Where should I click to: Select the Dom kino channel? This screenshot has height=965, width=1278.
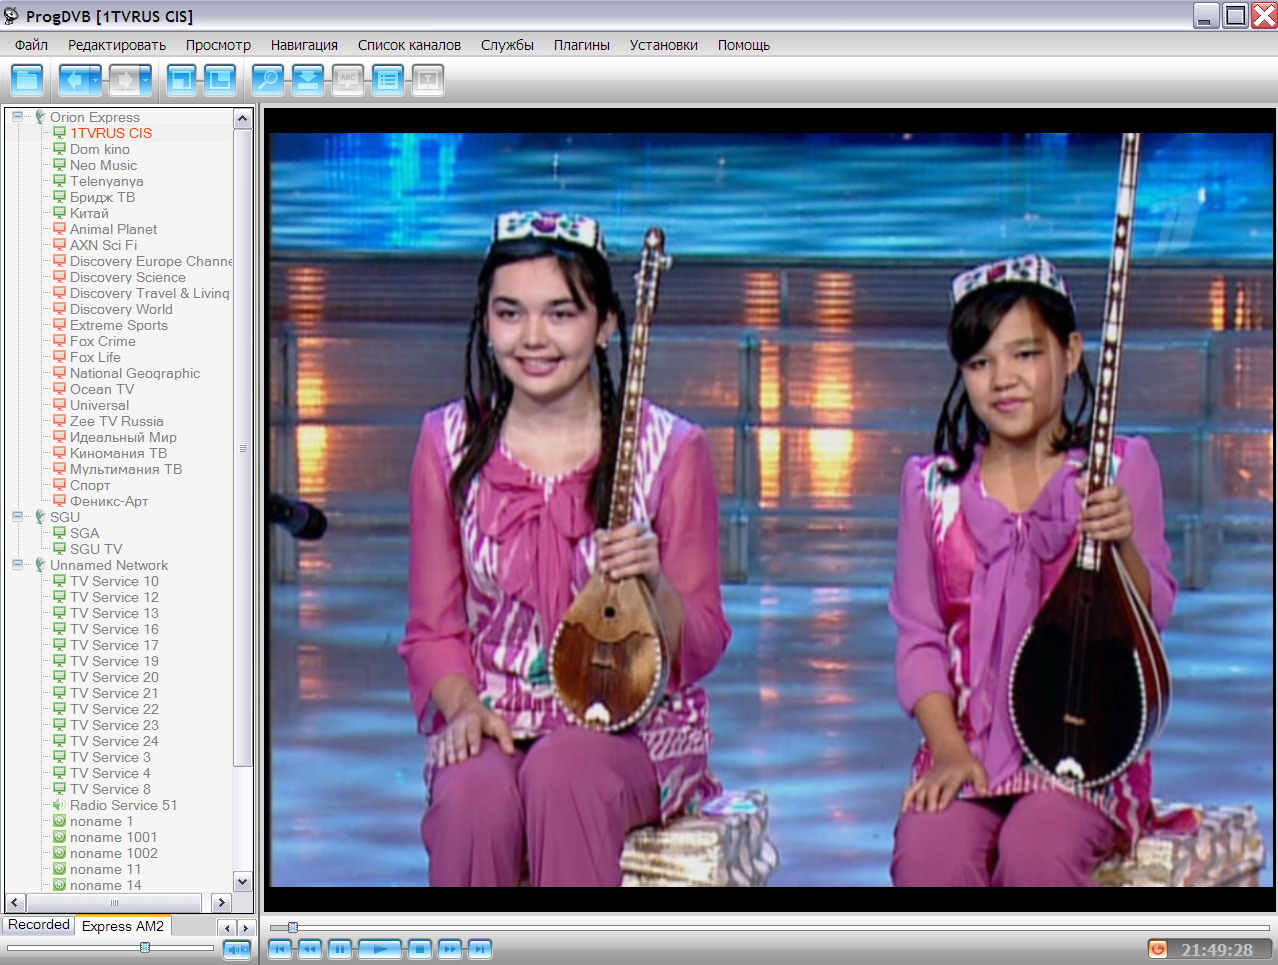coord(100,149)
